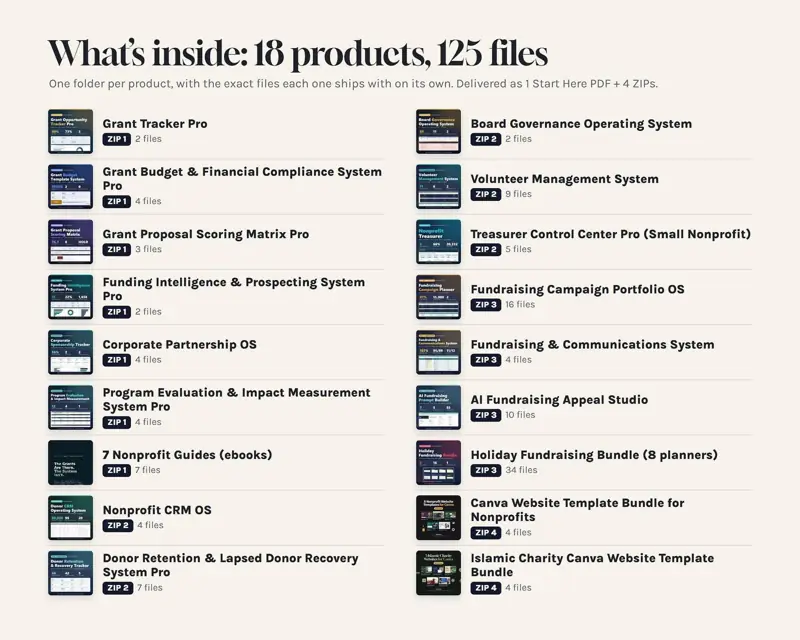The height and width of the screenshot is (640, 800).
Task: Click "Treasurer Control Center Pro (Small Nonprofit)" title
Action: click(x=611, y=234)
